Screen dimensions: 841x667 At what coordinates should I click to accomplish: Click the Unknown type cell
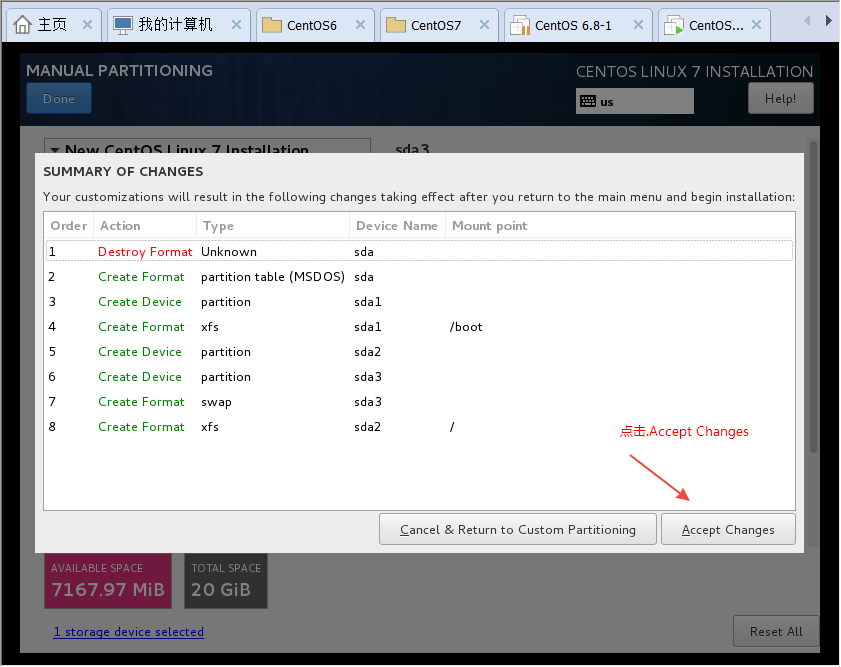coord(229,251)
